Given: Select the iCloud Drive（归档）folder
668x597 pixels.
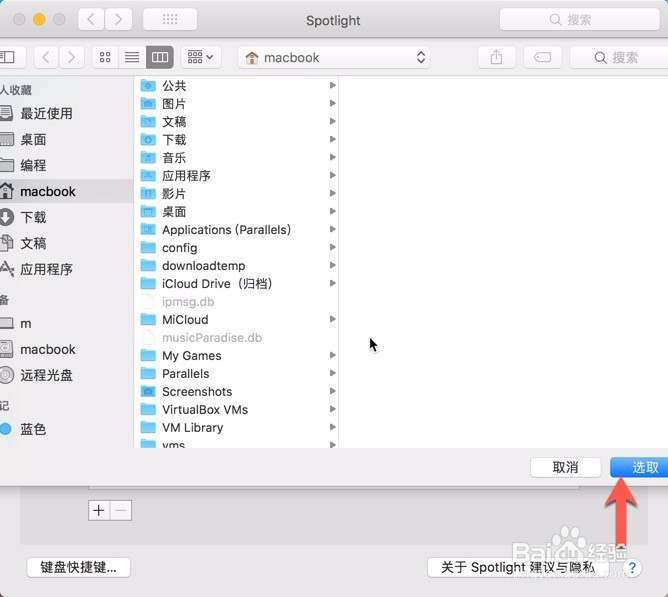Looking at the screenshot, I should (238, 283).
